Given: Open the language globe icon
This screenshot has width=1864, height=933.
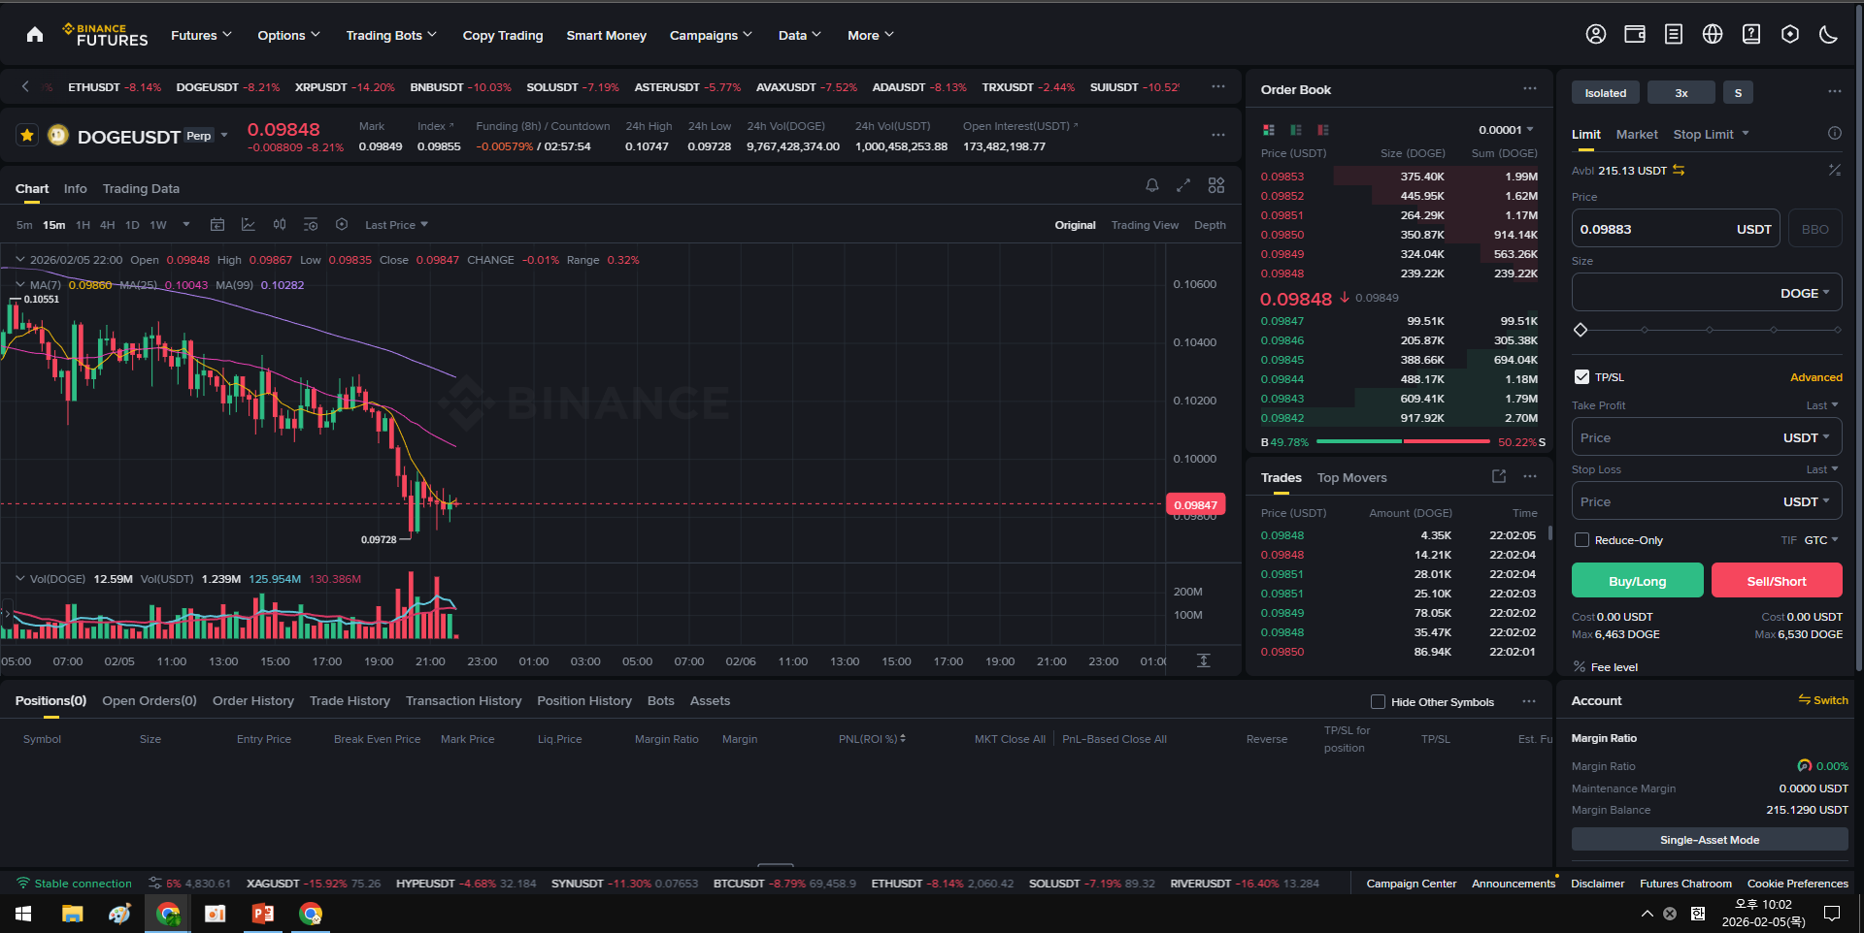Looking at the screenshot, I should (x=1712, y=34).
